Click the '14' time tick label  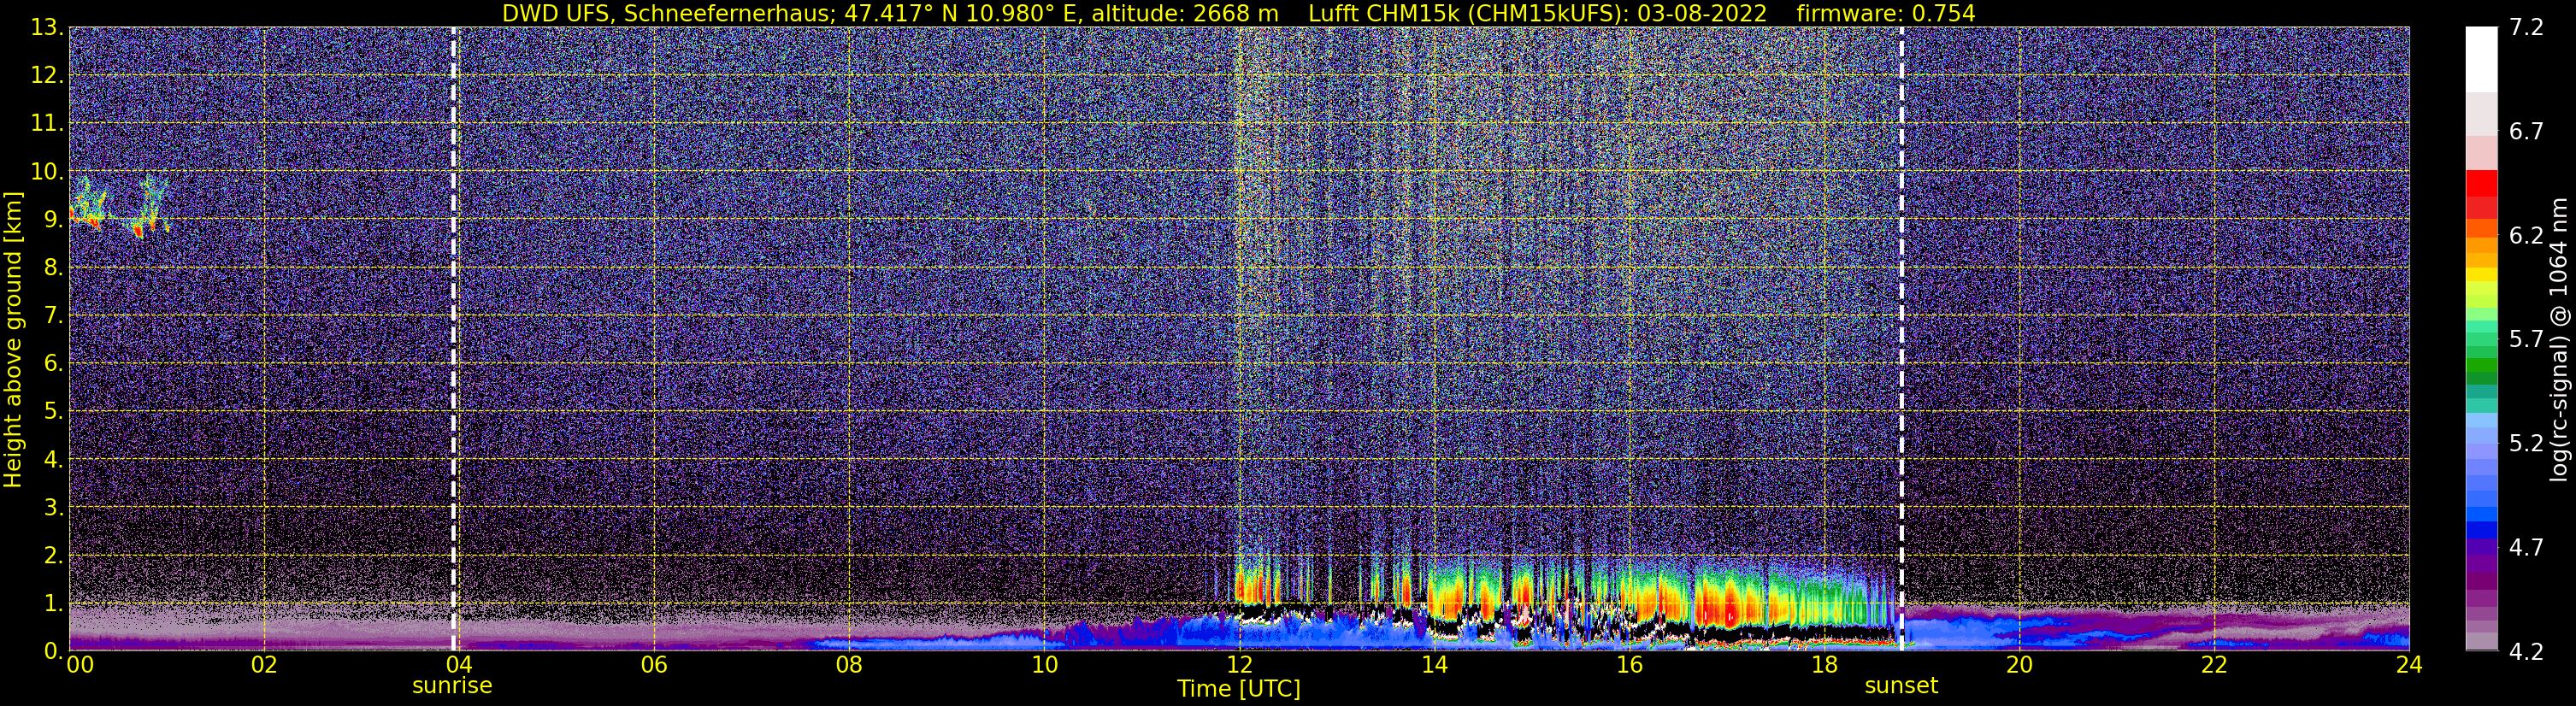click(1434, 665)
